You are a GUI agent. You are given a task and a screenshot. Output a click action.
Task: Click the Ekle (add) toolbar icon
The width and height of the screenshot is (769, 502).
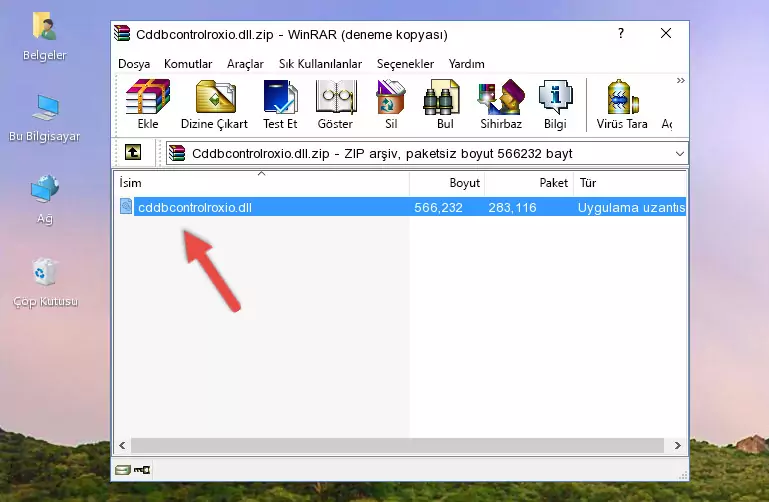(148, 104)
